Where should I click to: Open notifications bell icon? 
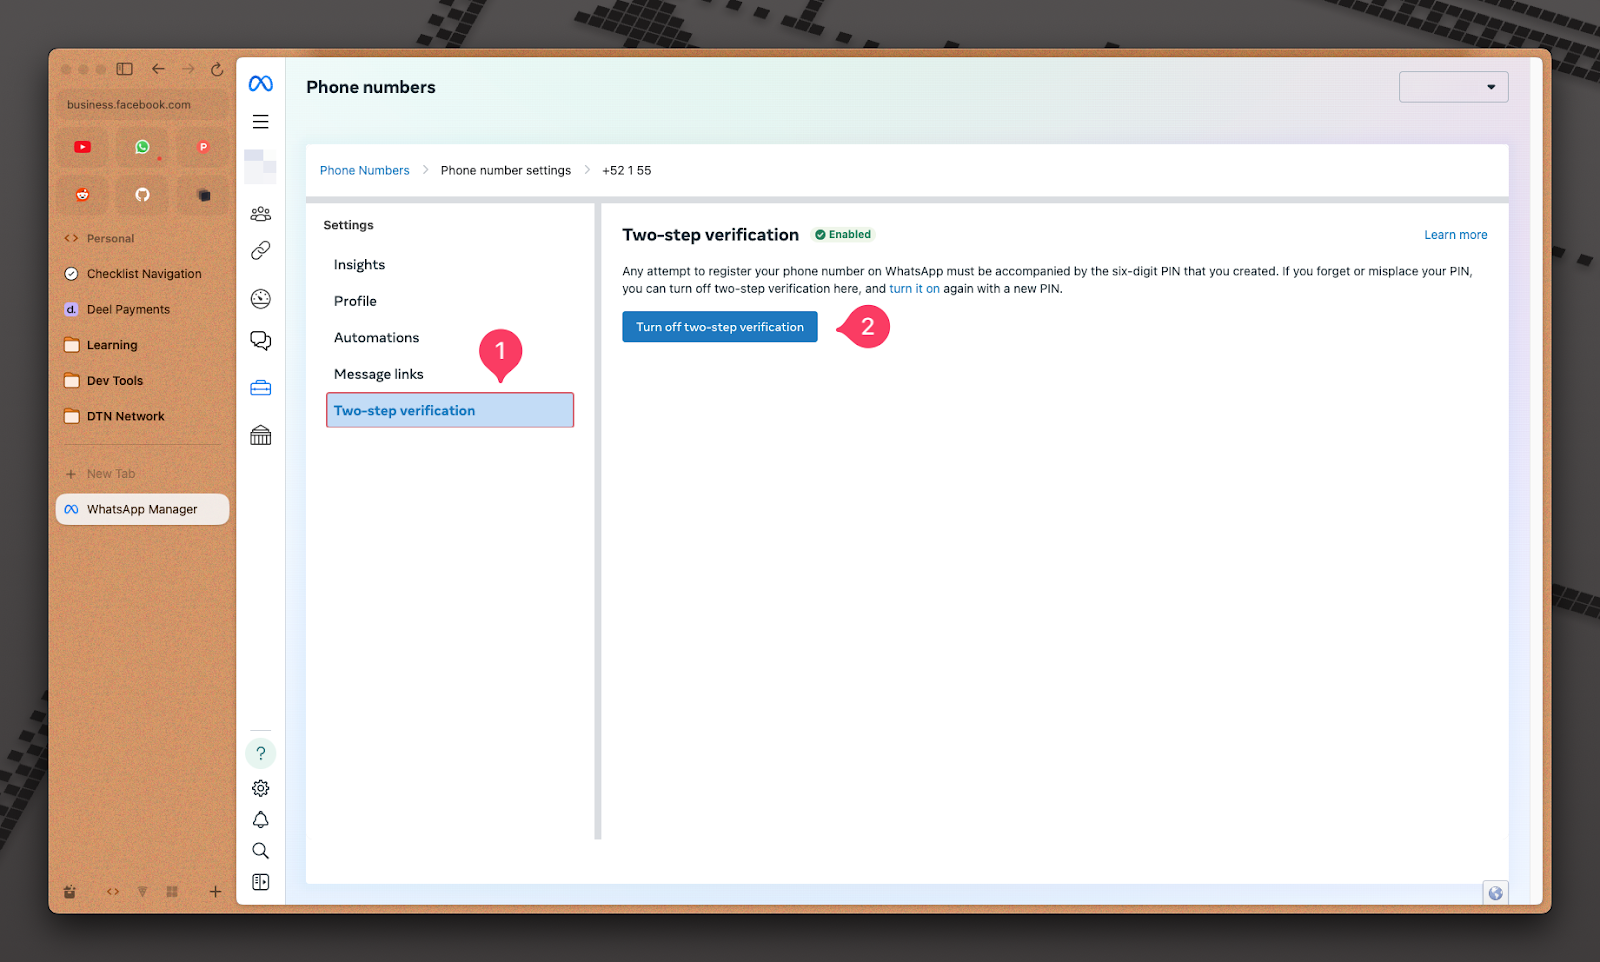[260, 820]
